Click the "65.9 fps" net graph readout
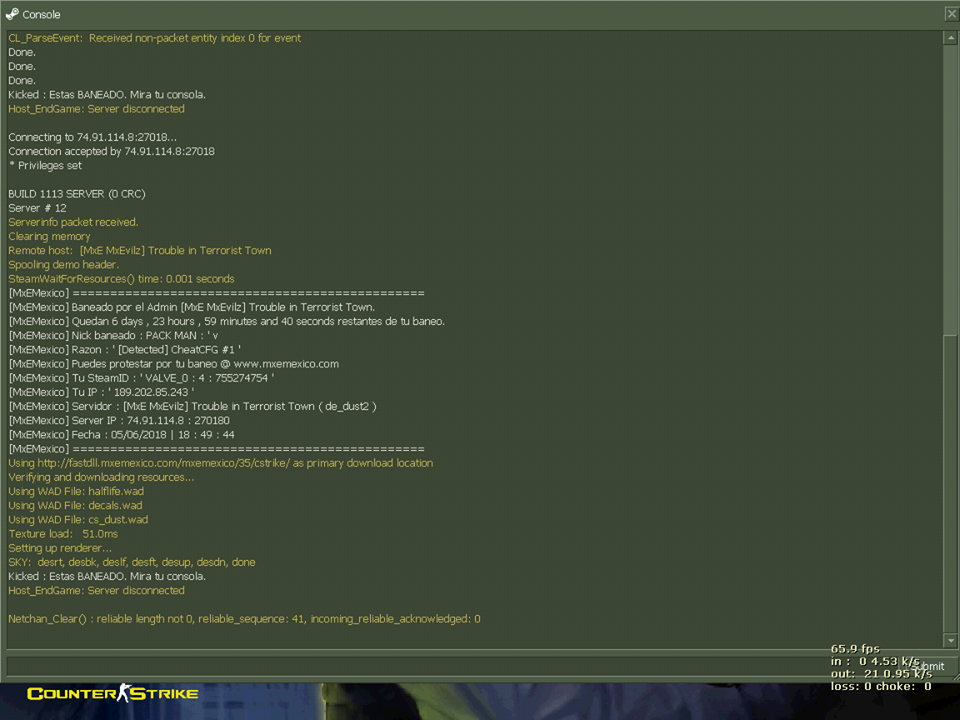This screenshot has width=960, height=720. (x=855, y=648)
